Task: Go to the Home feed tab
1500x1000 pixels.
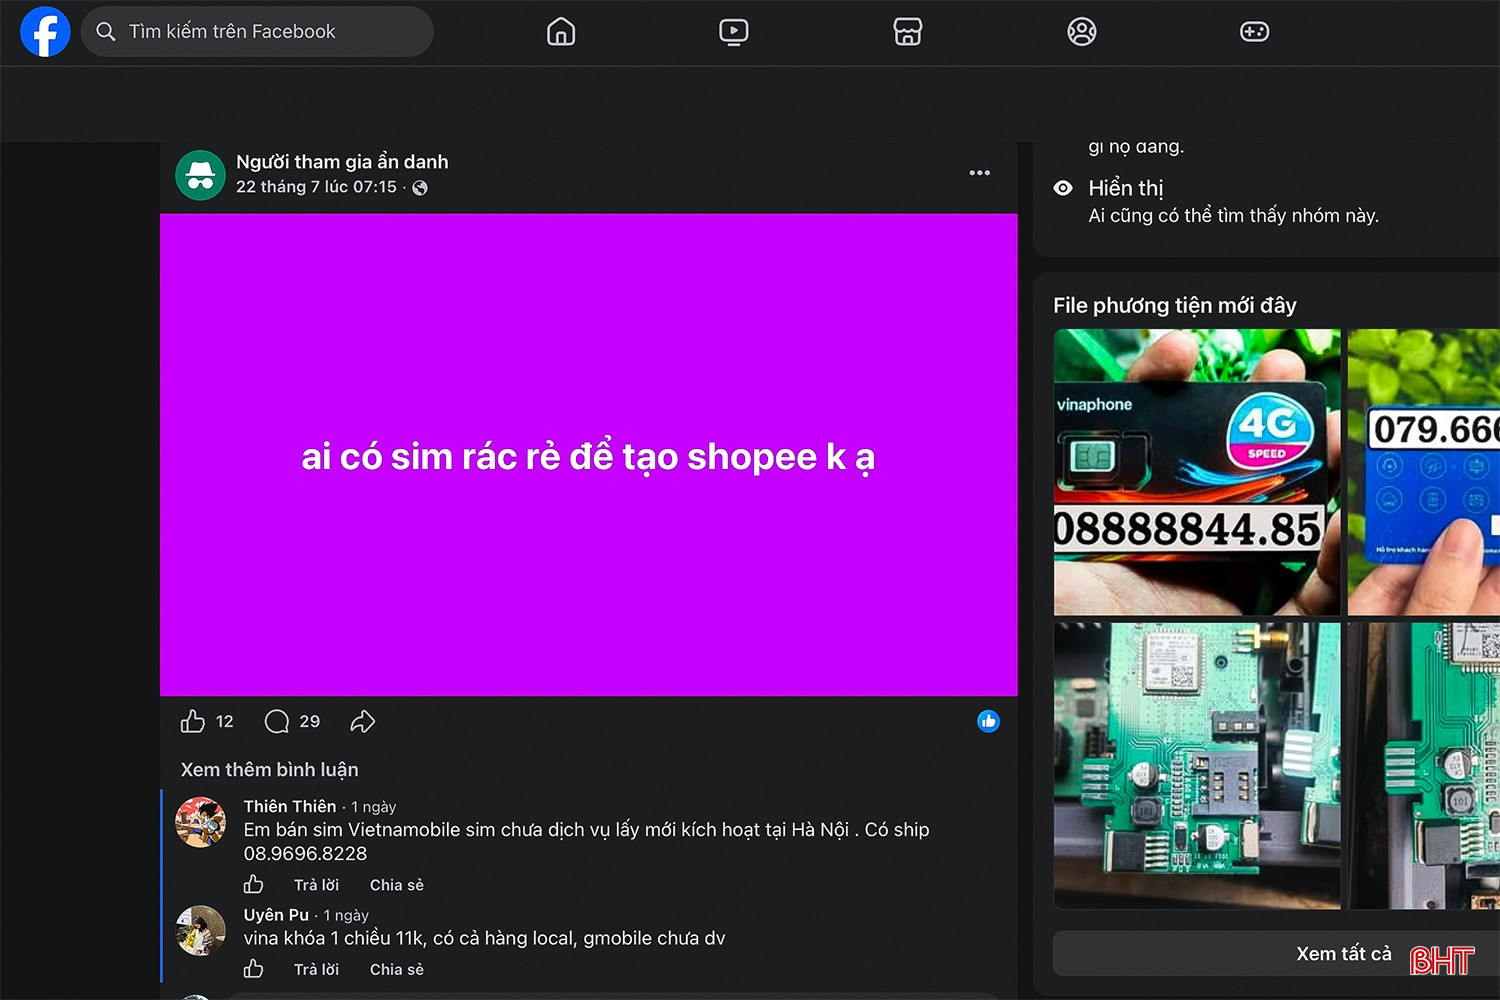Action: pyautogui.click(x=561, y=32)
